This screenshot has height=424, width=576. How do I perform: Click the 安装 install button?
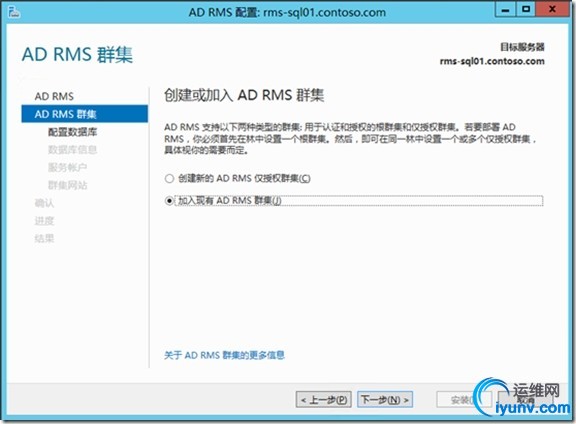coord(464,399)
